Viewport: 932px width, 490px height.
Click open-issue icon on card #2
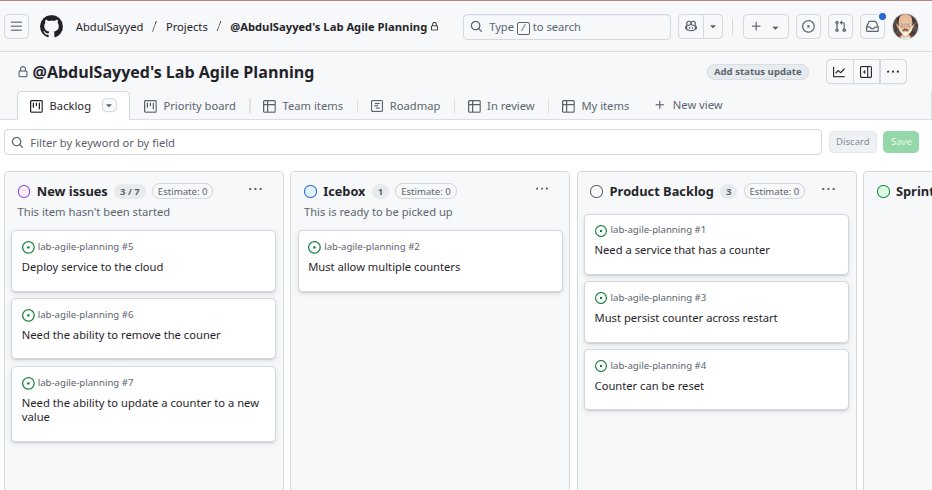click(x=314, y=247)
